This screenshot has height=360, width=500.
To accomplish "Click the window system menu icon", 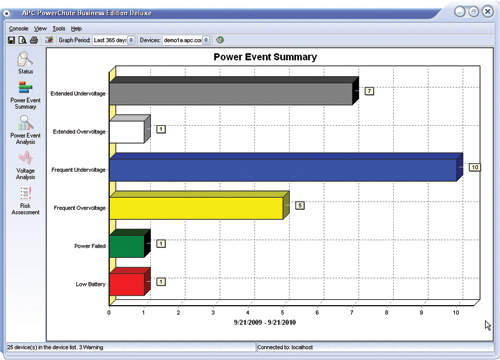I will click(7, 13).
